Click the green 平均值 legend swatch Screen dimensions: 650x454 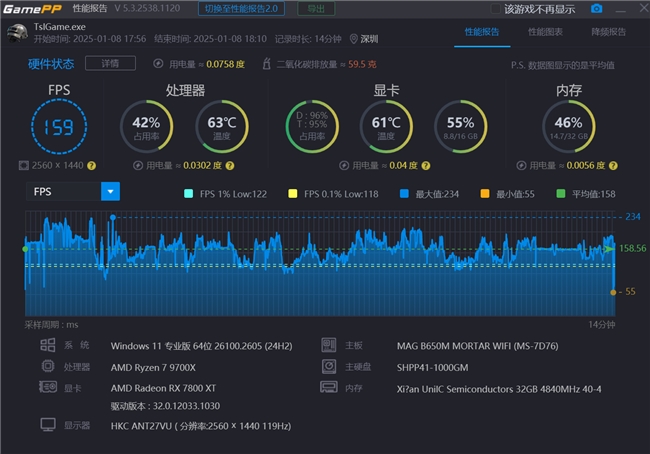tap(560, 194)
